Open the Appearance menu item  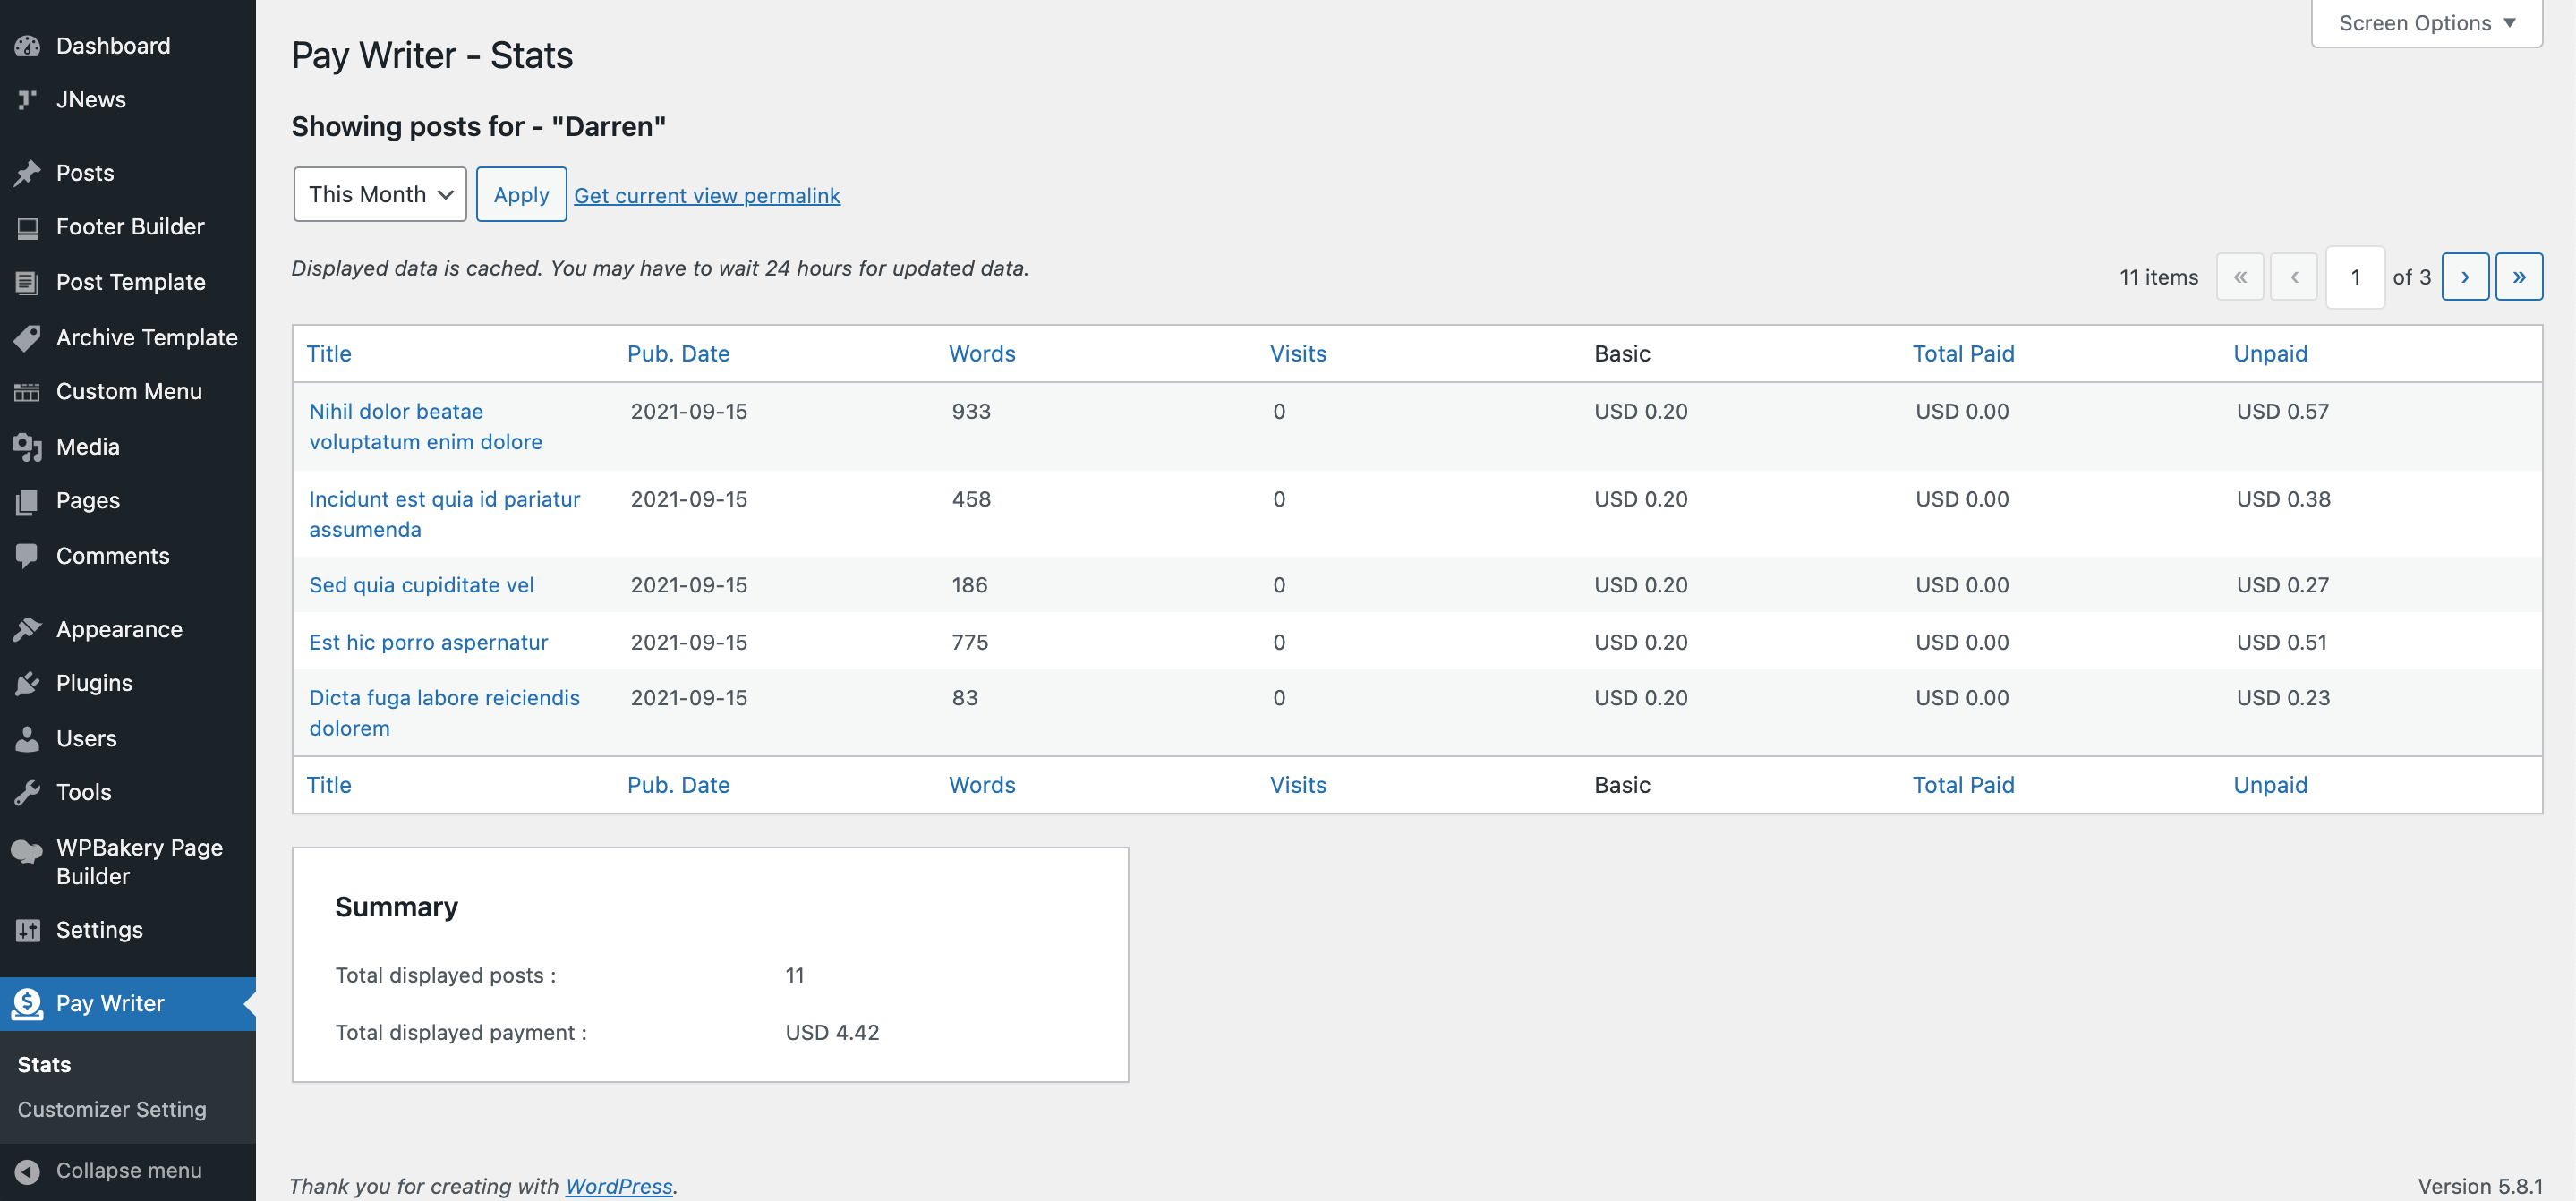coord(119,629)
